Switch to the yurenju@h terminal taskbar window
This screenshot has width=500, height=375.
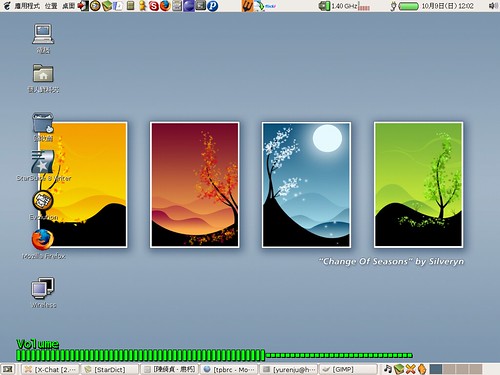[x=288, y=369]
